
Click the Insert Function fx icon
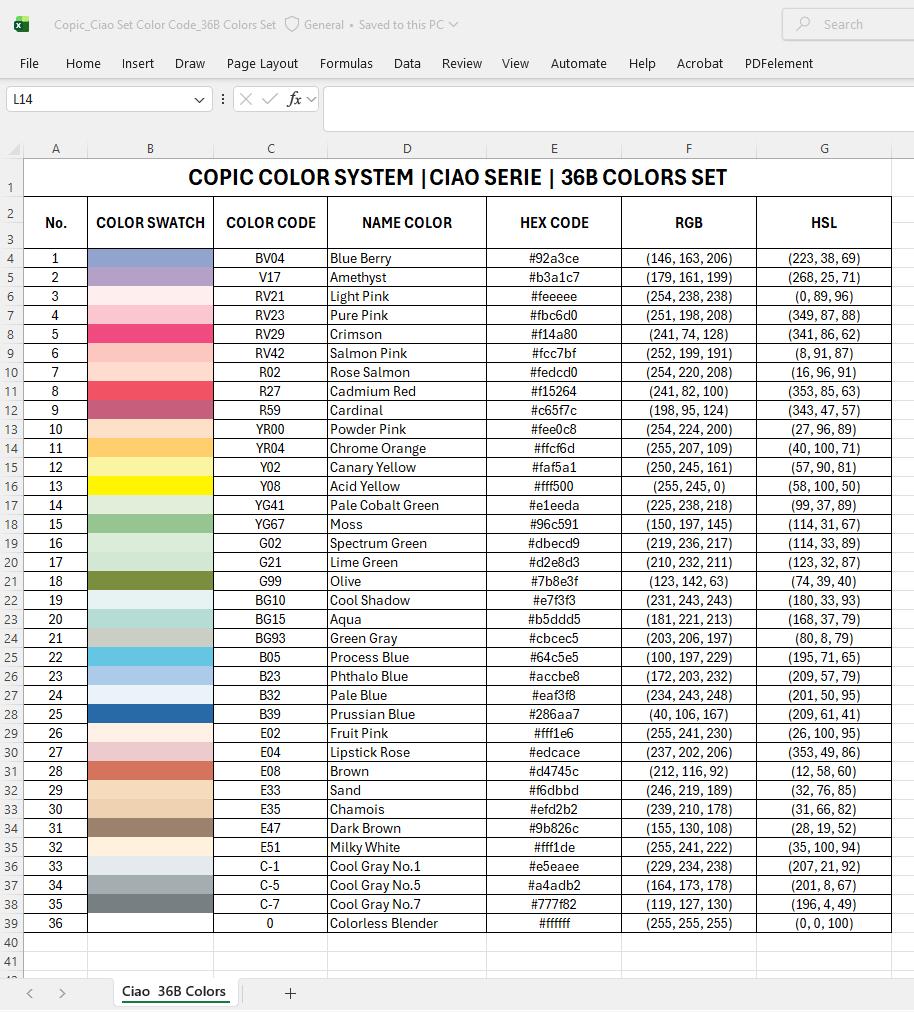pos(294,99)
